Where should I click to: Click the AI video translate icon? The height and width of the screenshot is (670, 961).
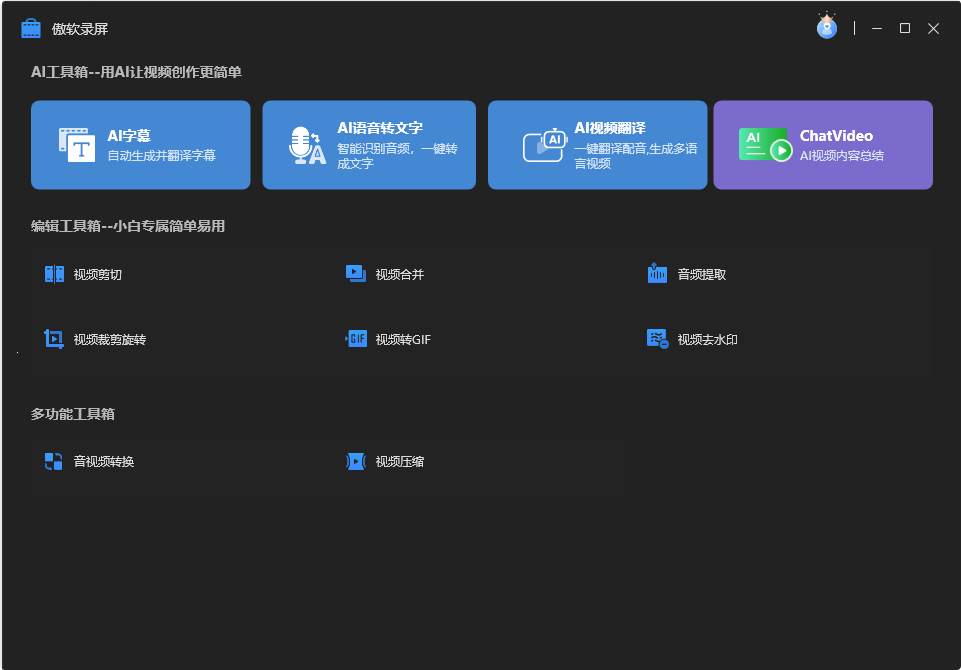pos(545,145)
